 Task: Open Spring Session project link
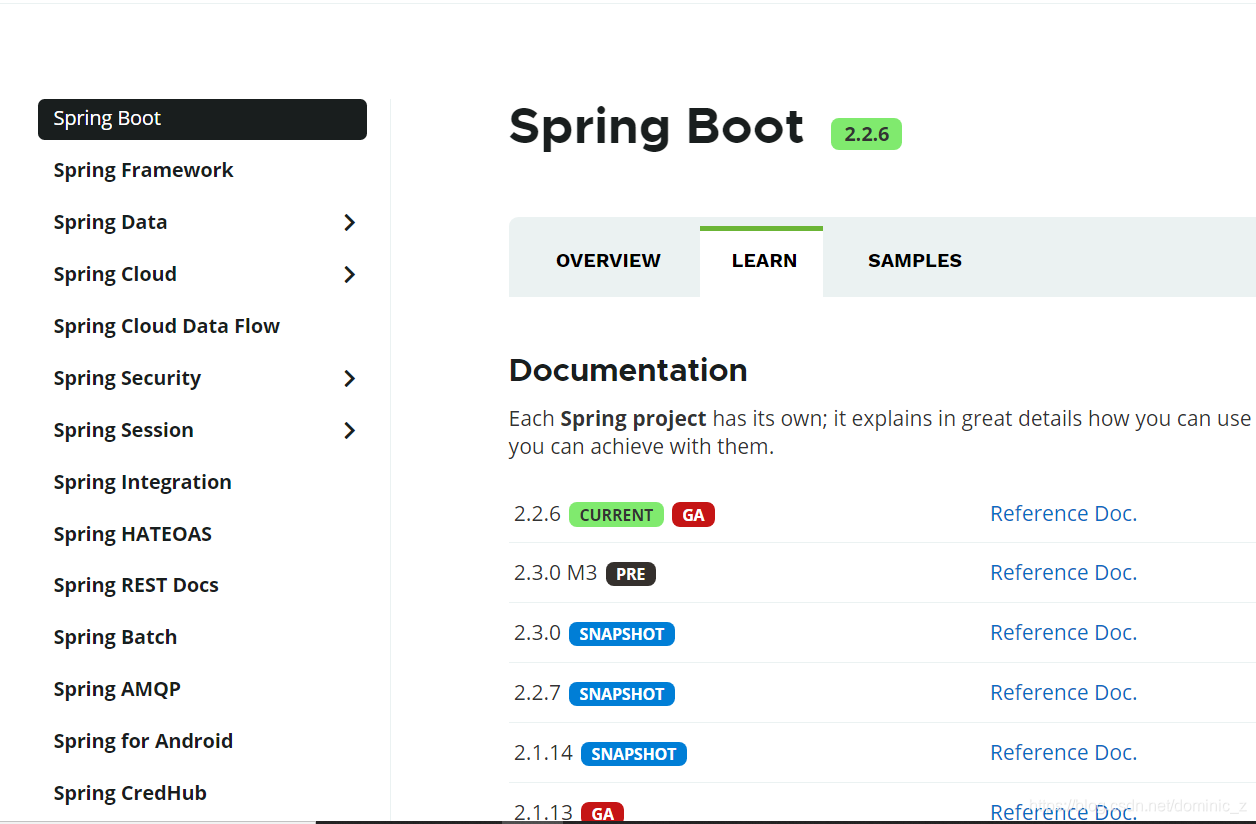(x=123, y=430)
